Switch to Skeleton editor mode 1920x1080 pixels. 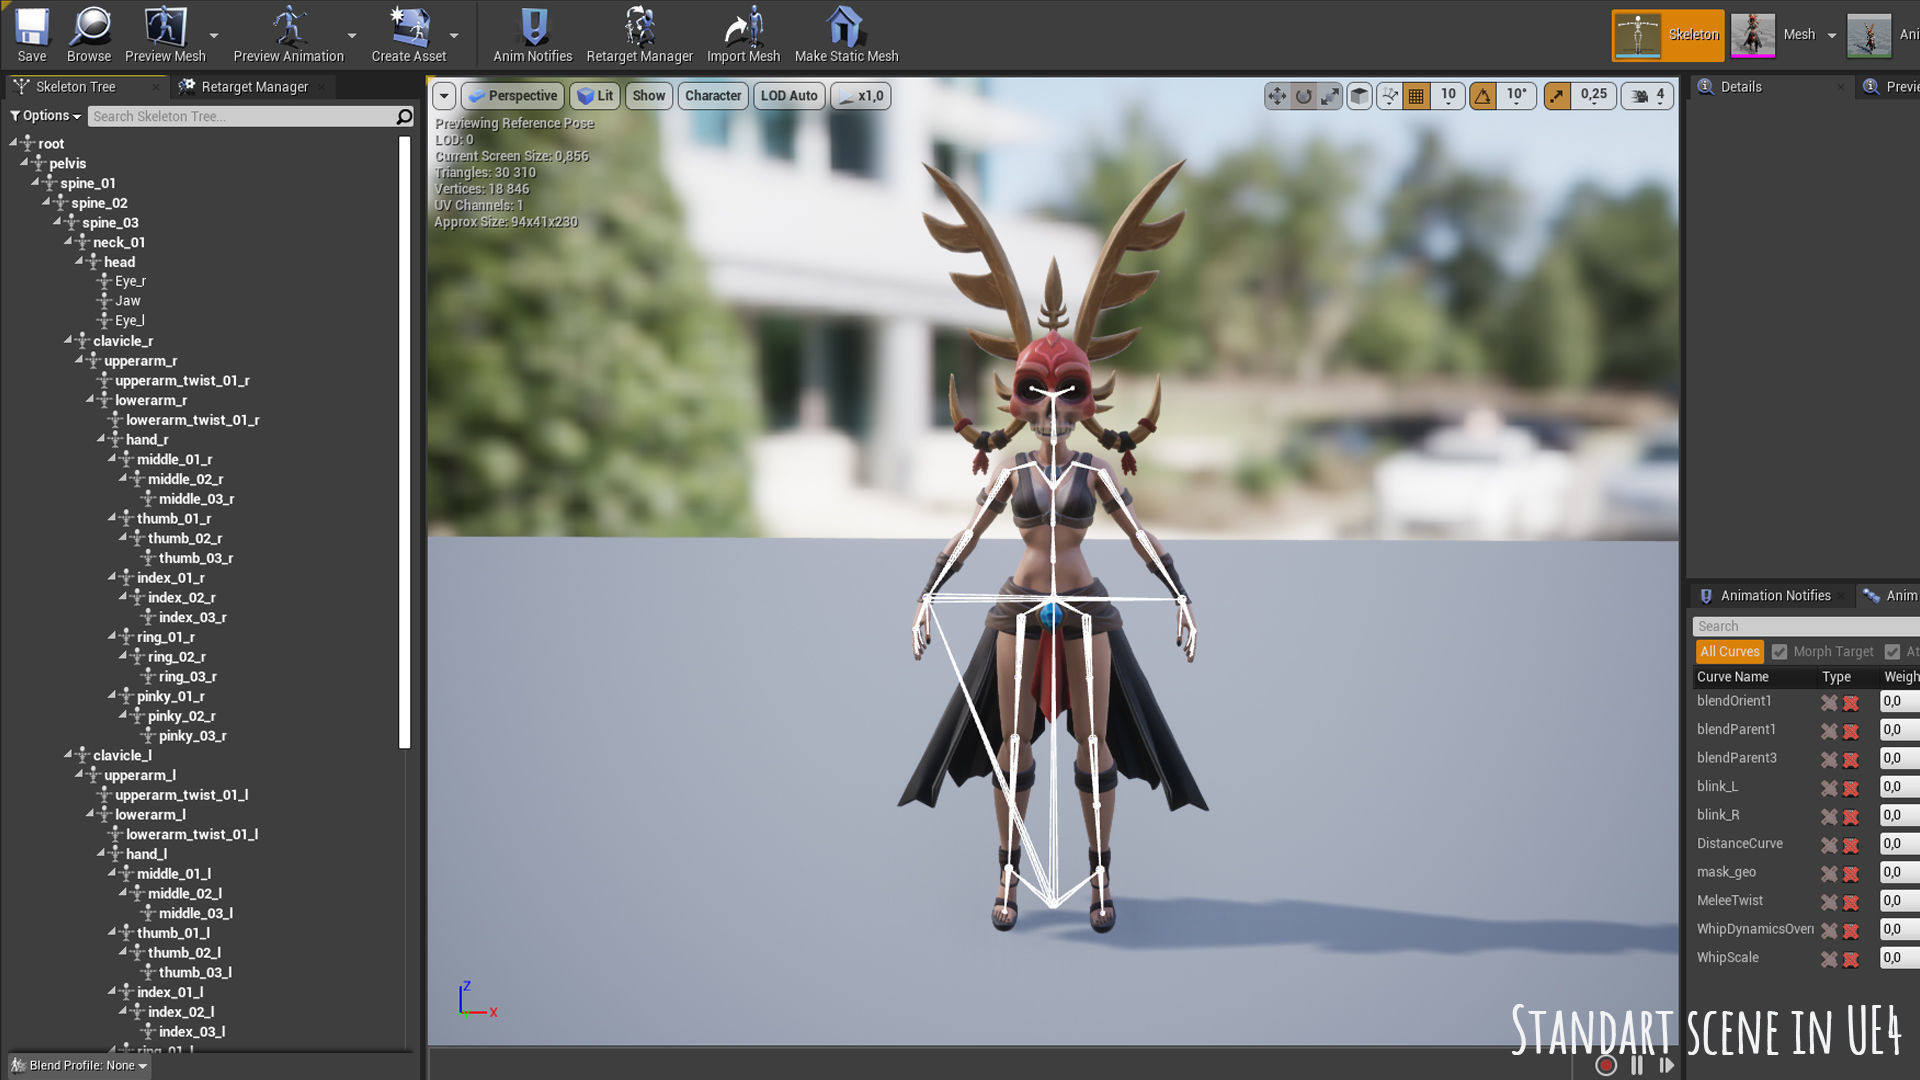[1668, 35]
